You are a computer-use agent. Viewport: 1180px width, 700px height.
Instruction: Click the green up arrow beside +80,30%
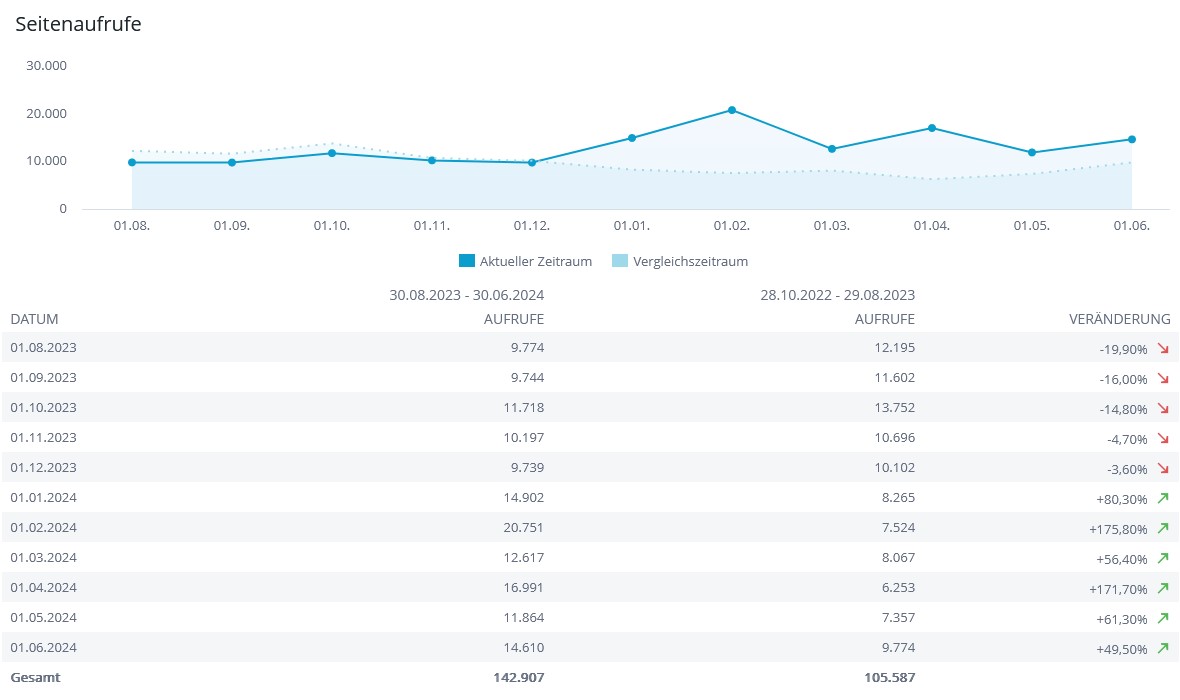pyautogui.click(x=1162, y=498)
